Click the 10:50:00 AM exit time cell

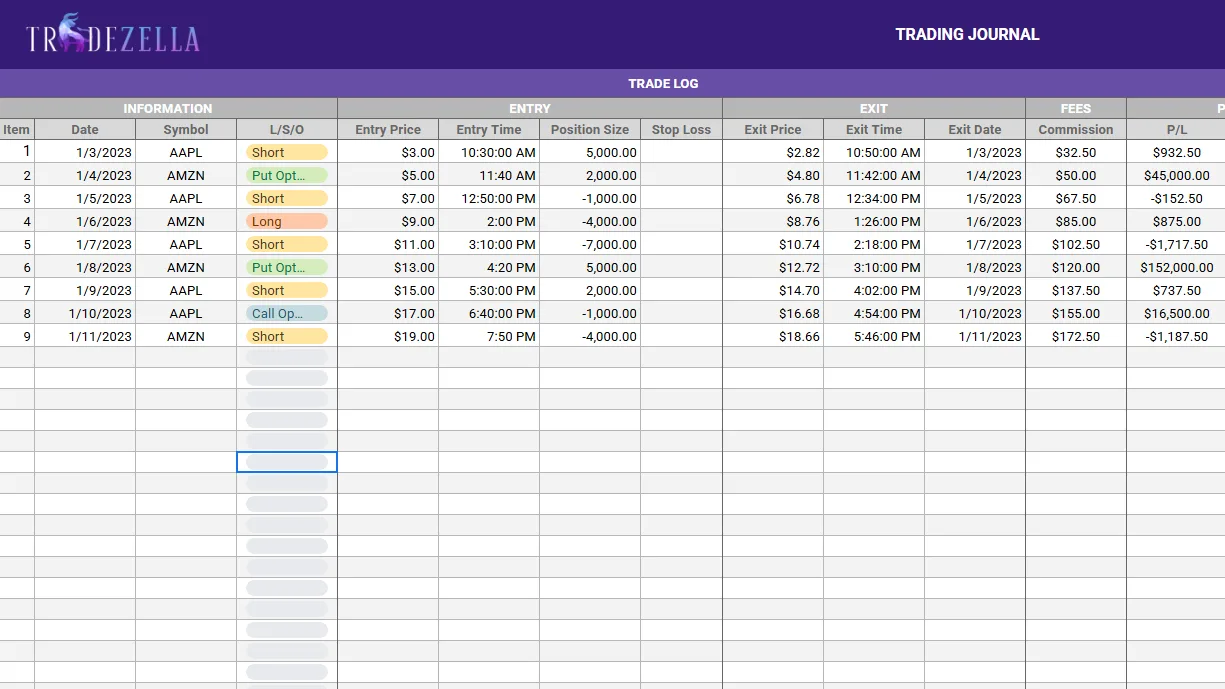873,152
